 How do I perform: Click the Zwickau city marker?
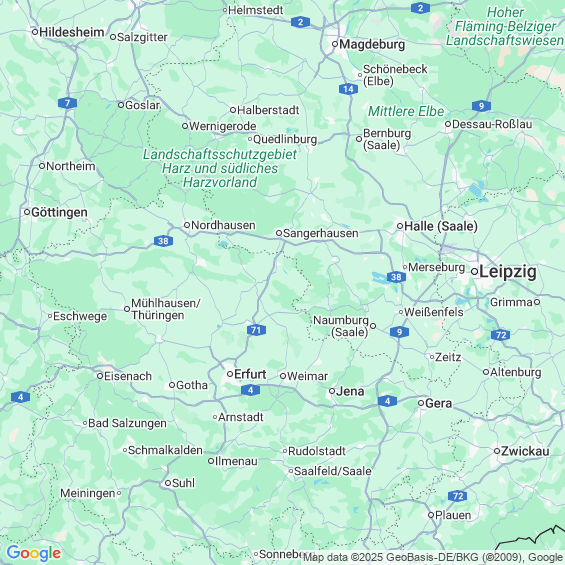tap(497, 451)
